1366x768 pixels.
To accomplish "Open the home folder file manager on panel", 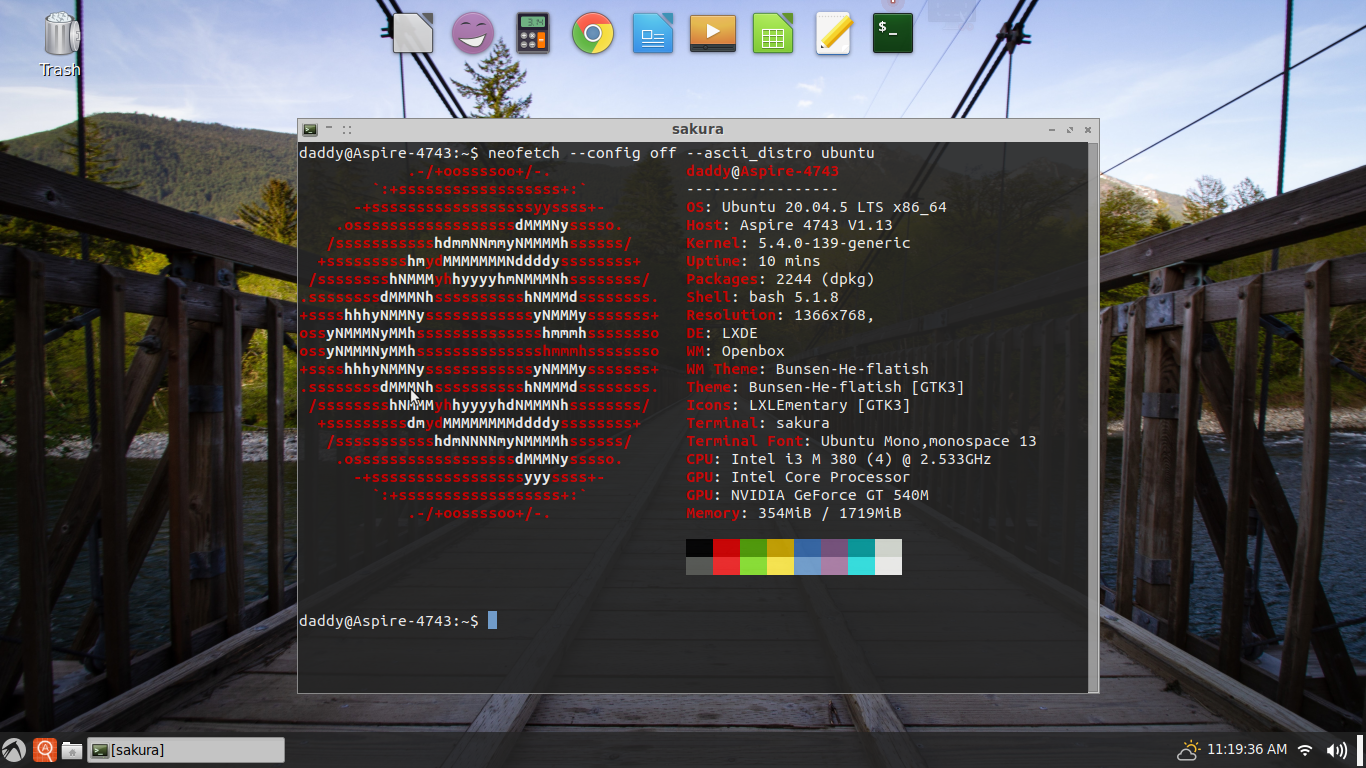I will [72, 750].
